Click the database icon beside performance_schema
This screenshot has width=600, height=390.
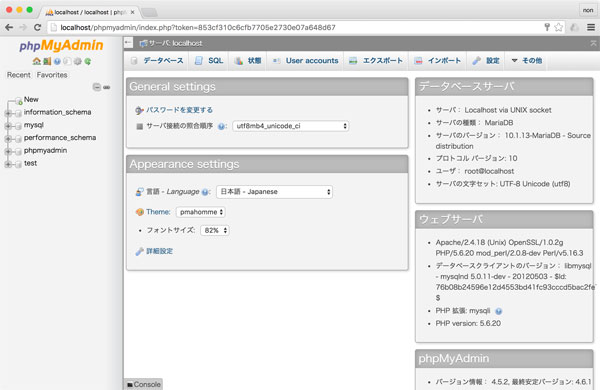18,139
